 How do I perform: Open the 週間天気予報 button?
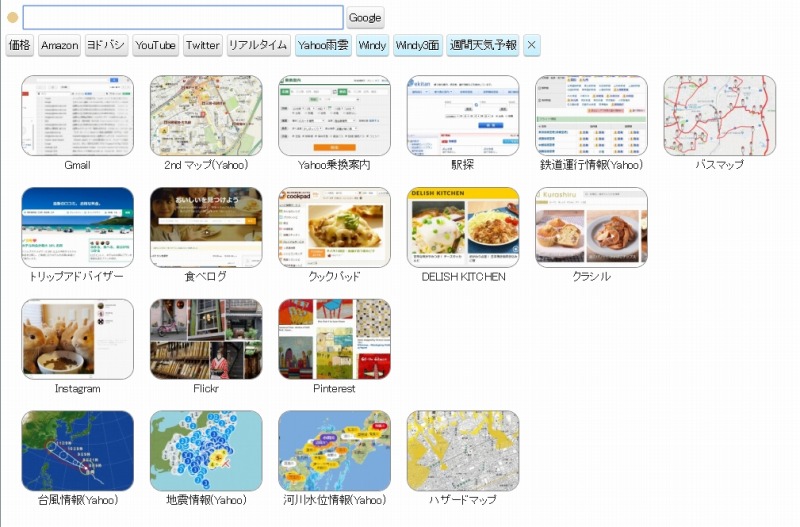(483, 45)
